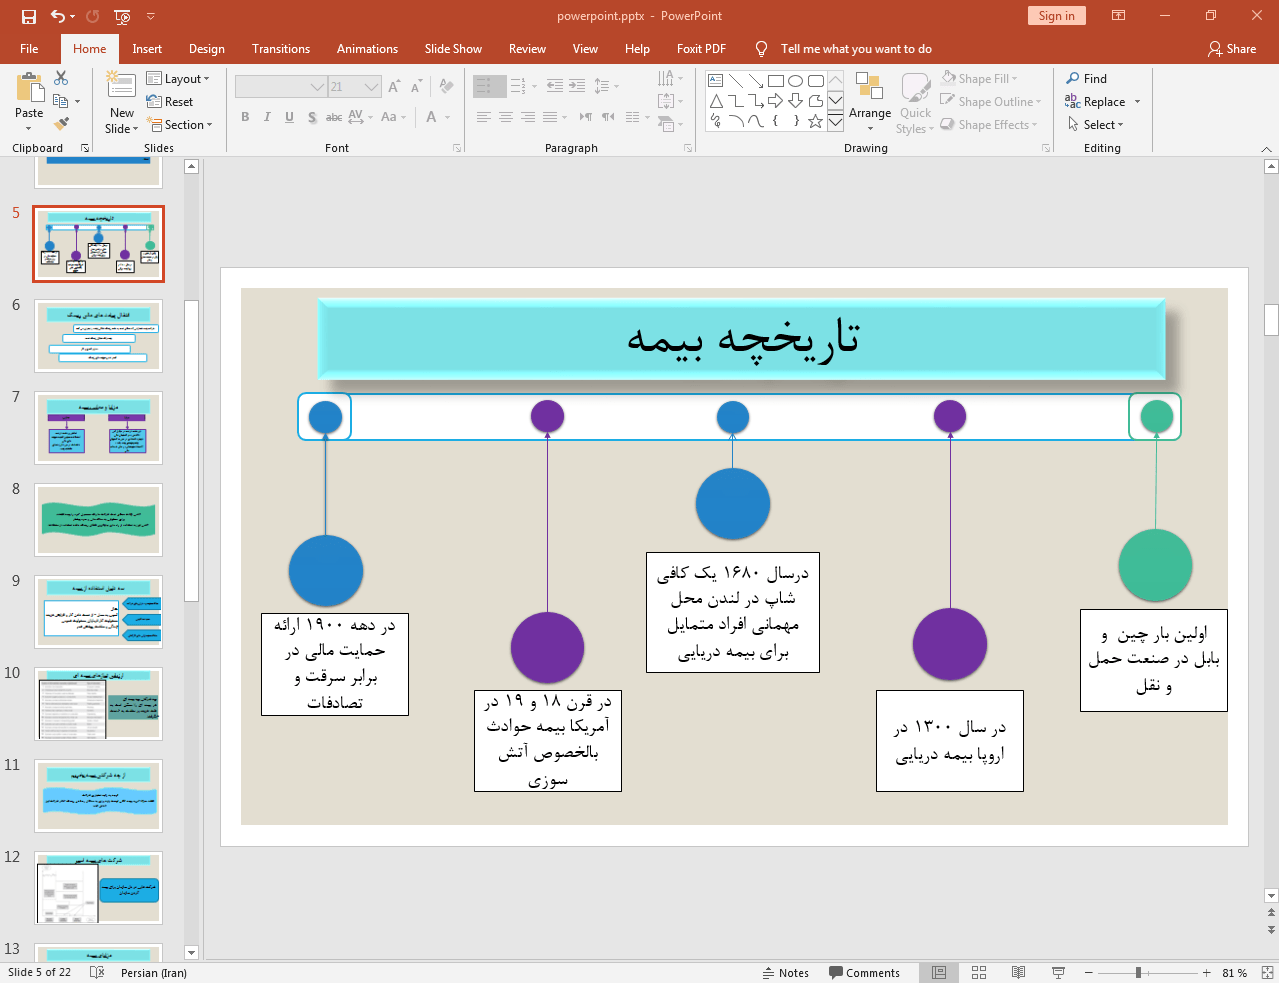
Task: Open Quick Styles gallery
Action: (915, 102)
